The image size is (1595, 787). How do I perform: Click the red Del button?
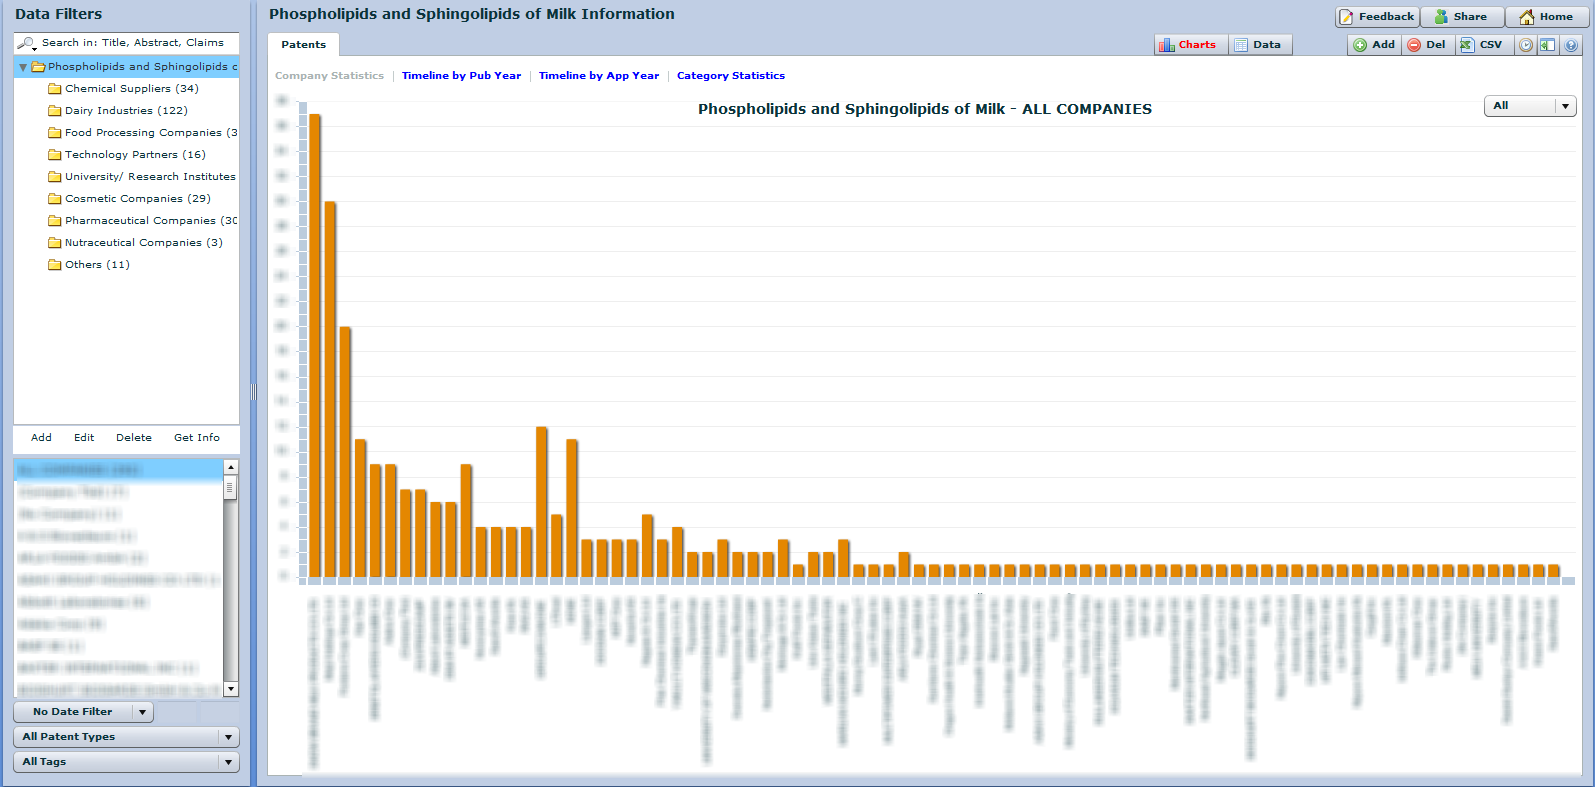[1427, 45]
